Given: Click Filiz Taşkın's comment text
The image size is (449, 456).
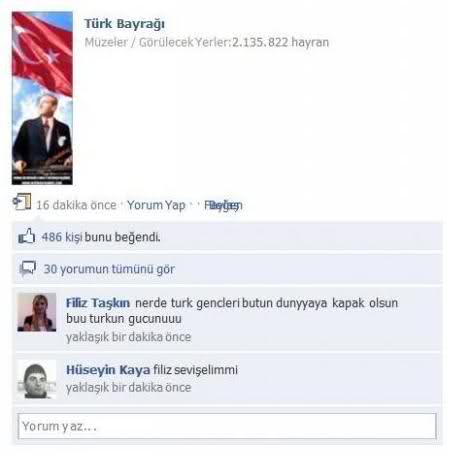Looking at the screenshot, I should click(x=232, y=311).
